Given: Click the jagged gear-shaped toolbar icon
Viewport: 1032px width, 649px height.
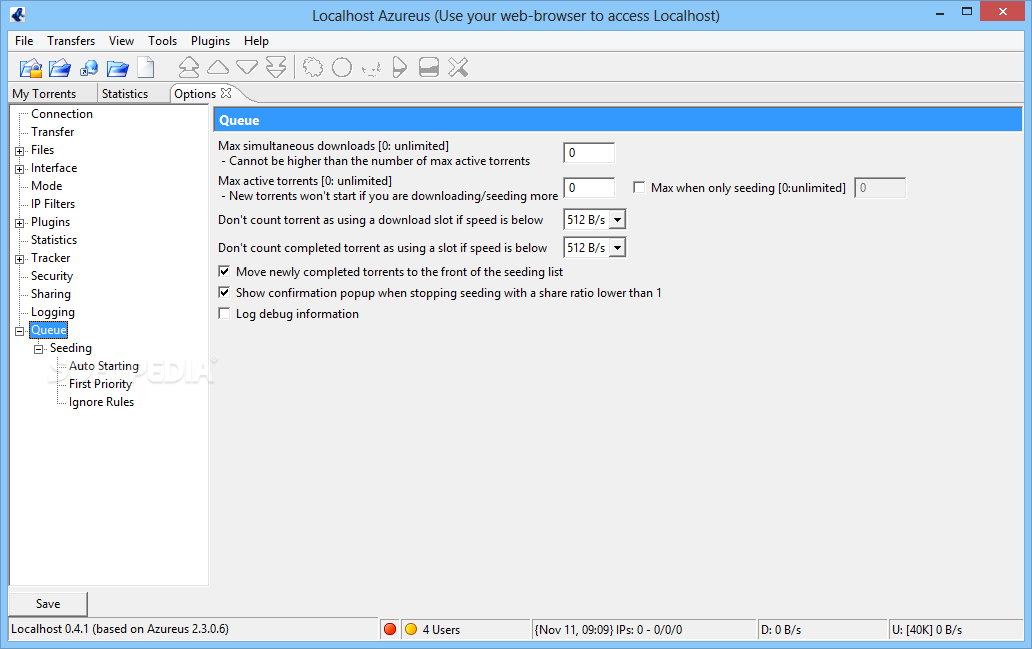Looking at the screenshot, I should [x=313, y=67].
